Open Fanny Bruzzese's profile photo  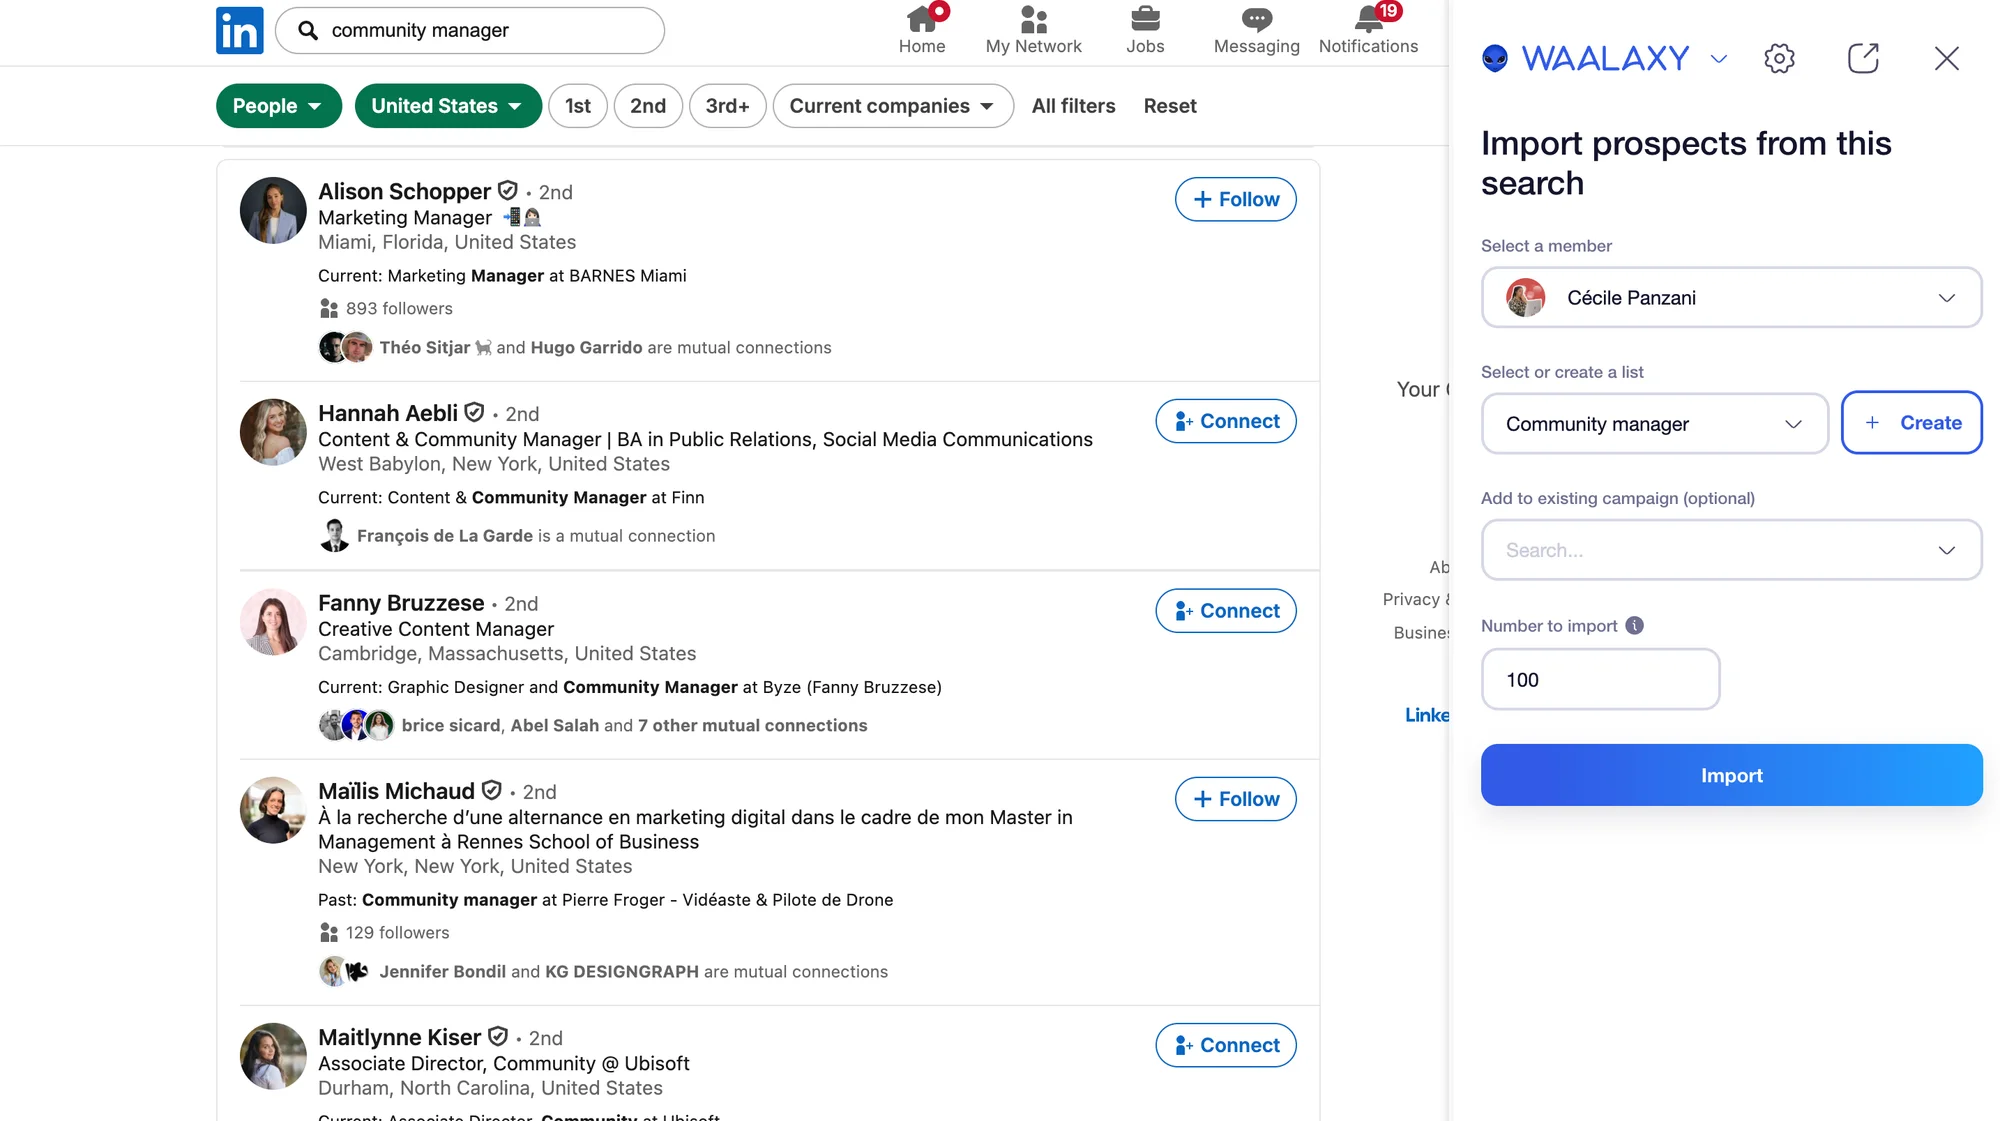(273, 622)
